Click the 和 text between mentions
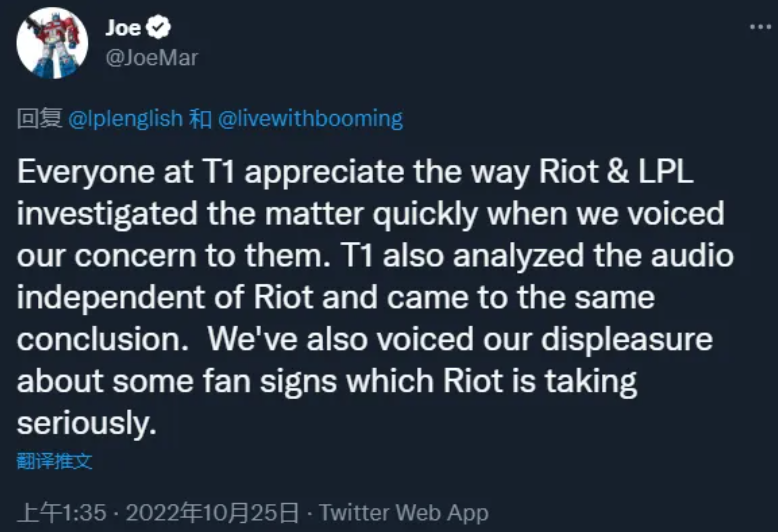The width and height of the screenshot is (778, 532). coord(200,119)
